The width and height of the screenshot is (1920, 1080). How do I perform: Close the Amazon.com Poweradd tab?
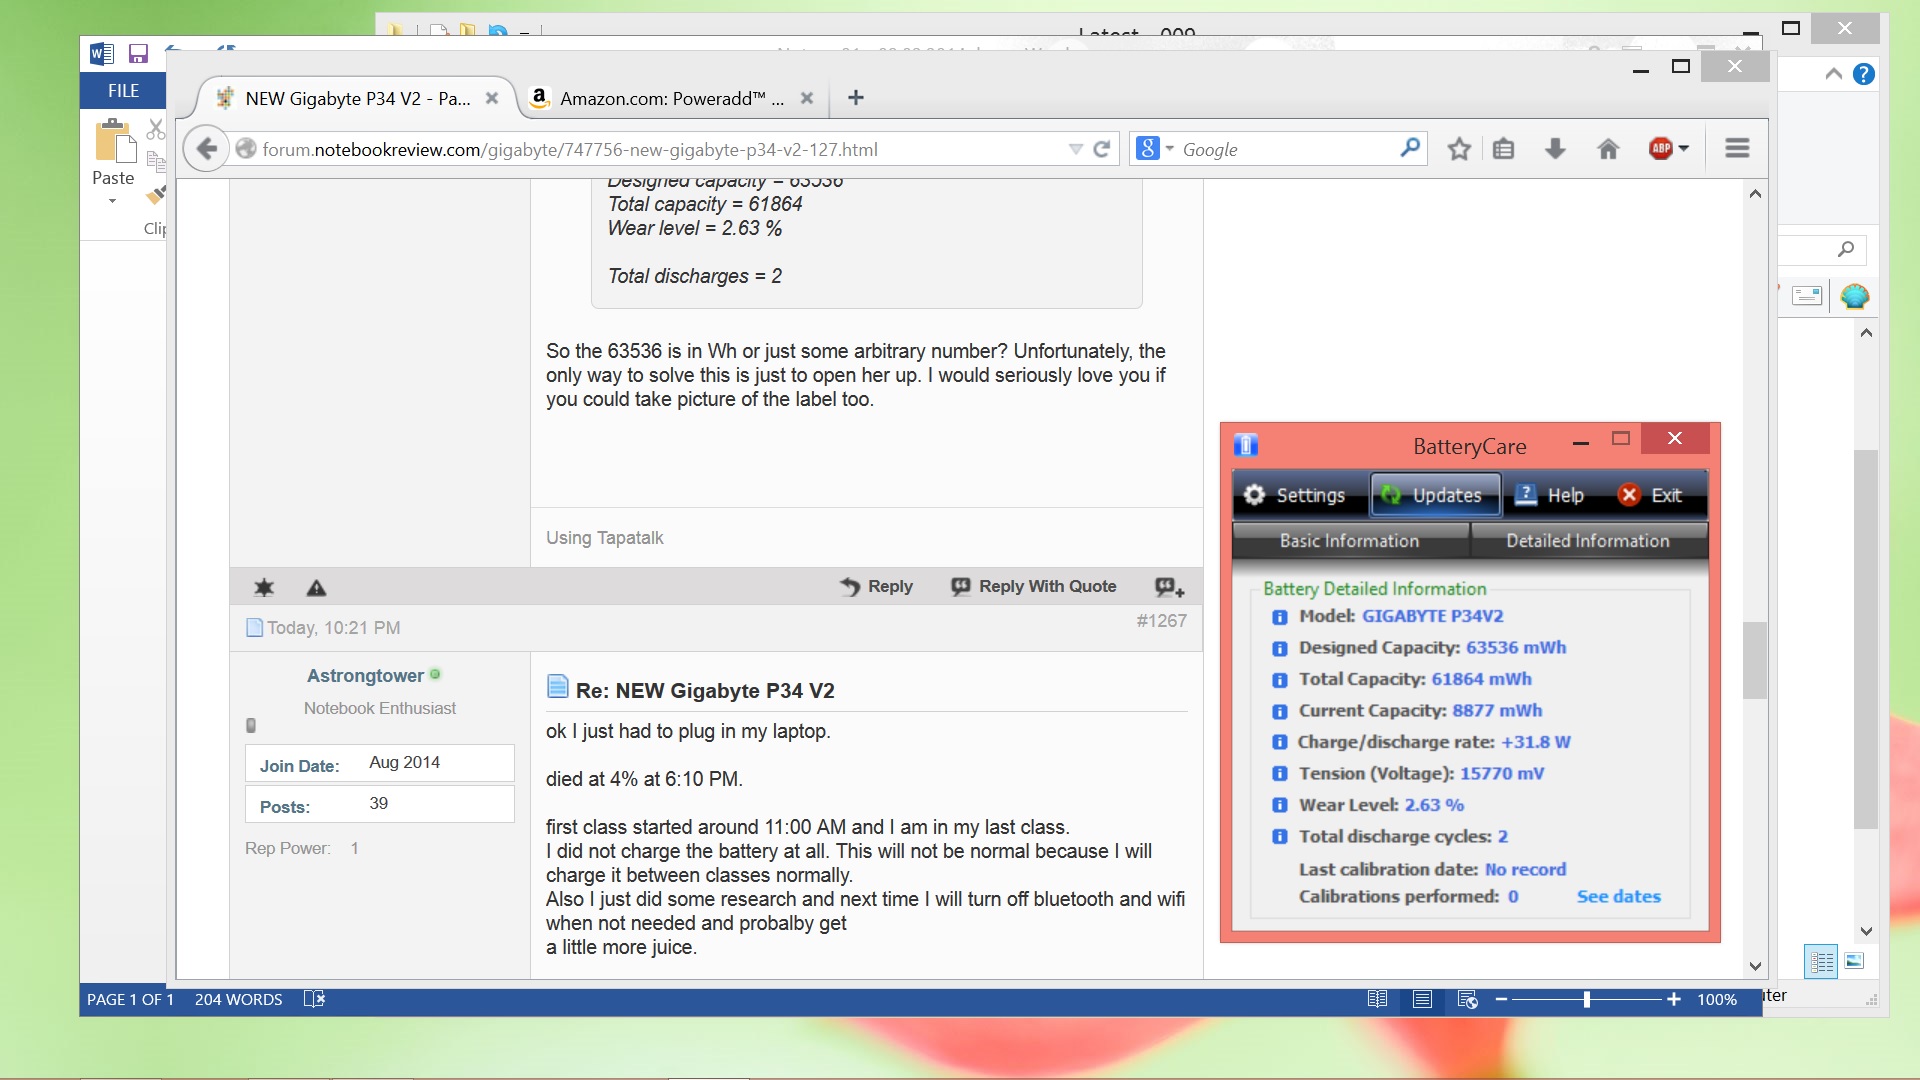pyautogui.click(x=807, y=98)
